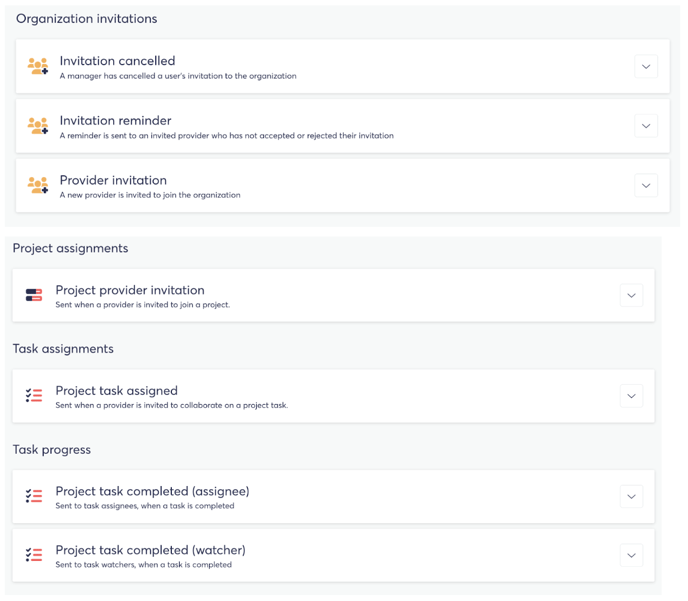Click the Organization invitations section heading
Viewport: 688px width, 601px height.
coord(86,19)
